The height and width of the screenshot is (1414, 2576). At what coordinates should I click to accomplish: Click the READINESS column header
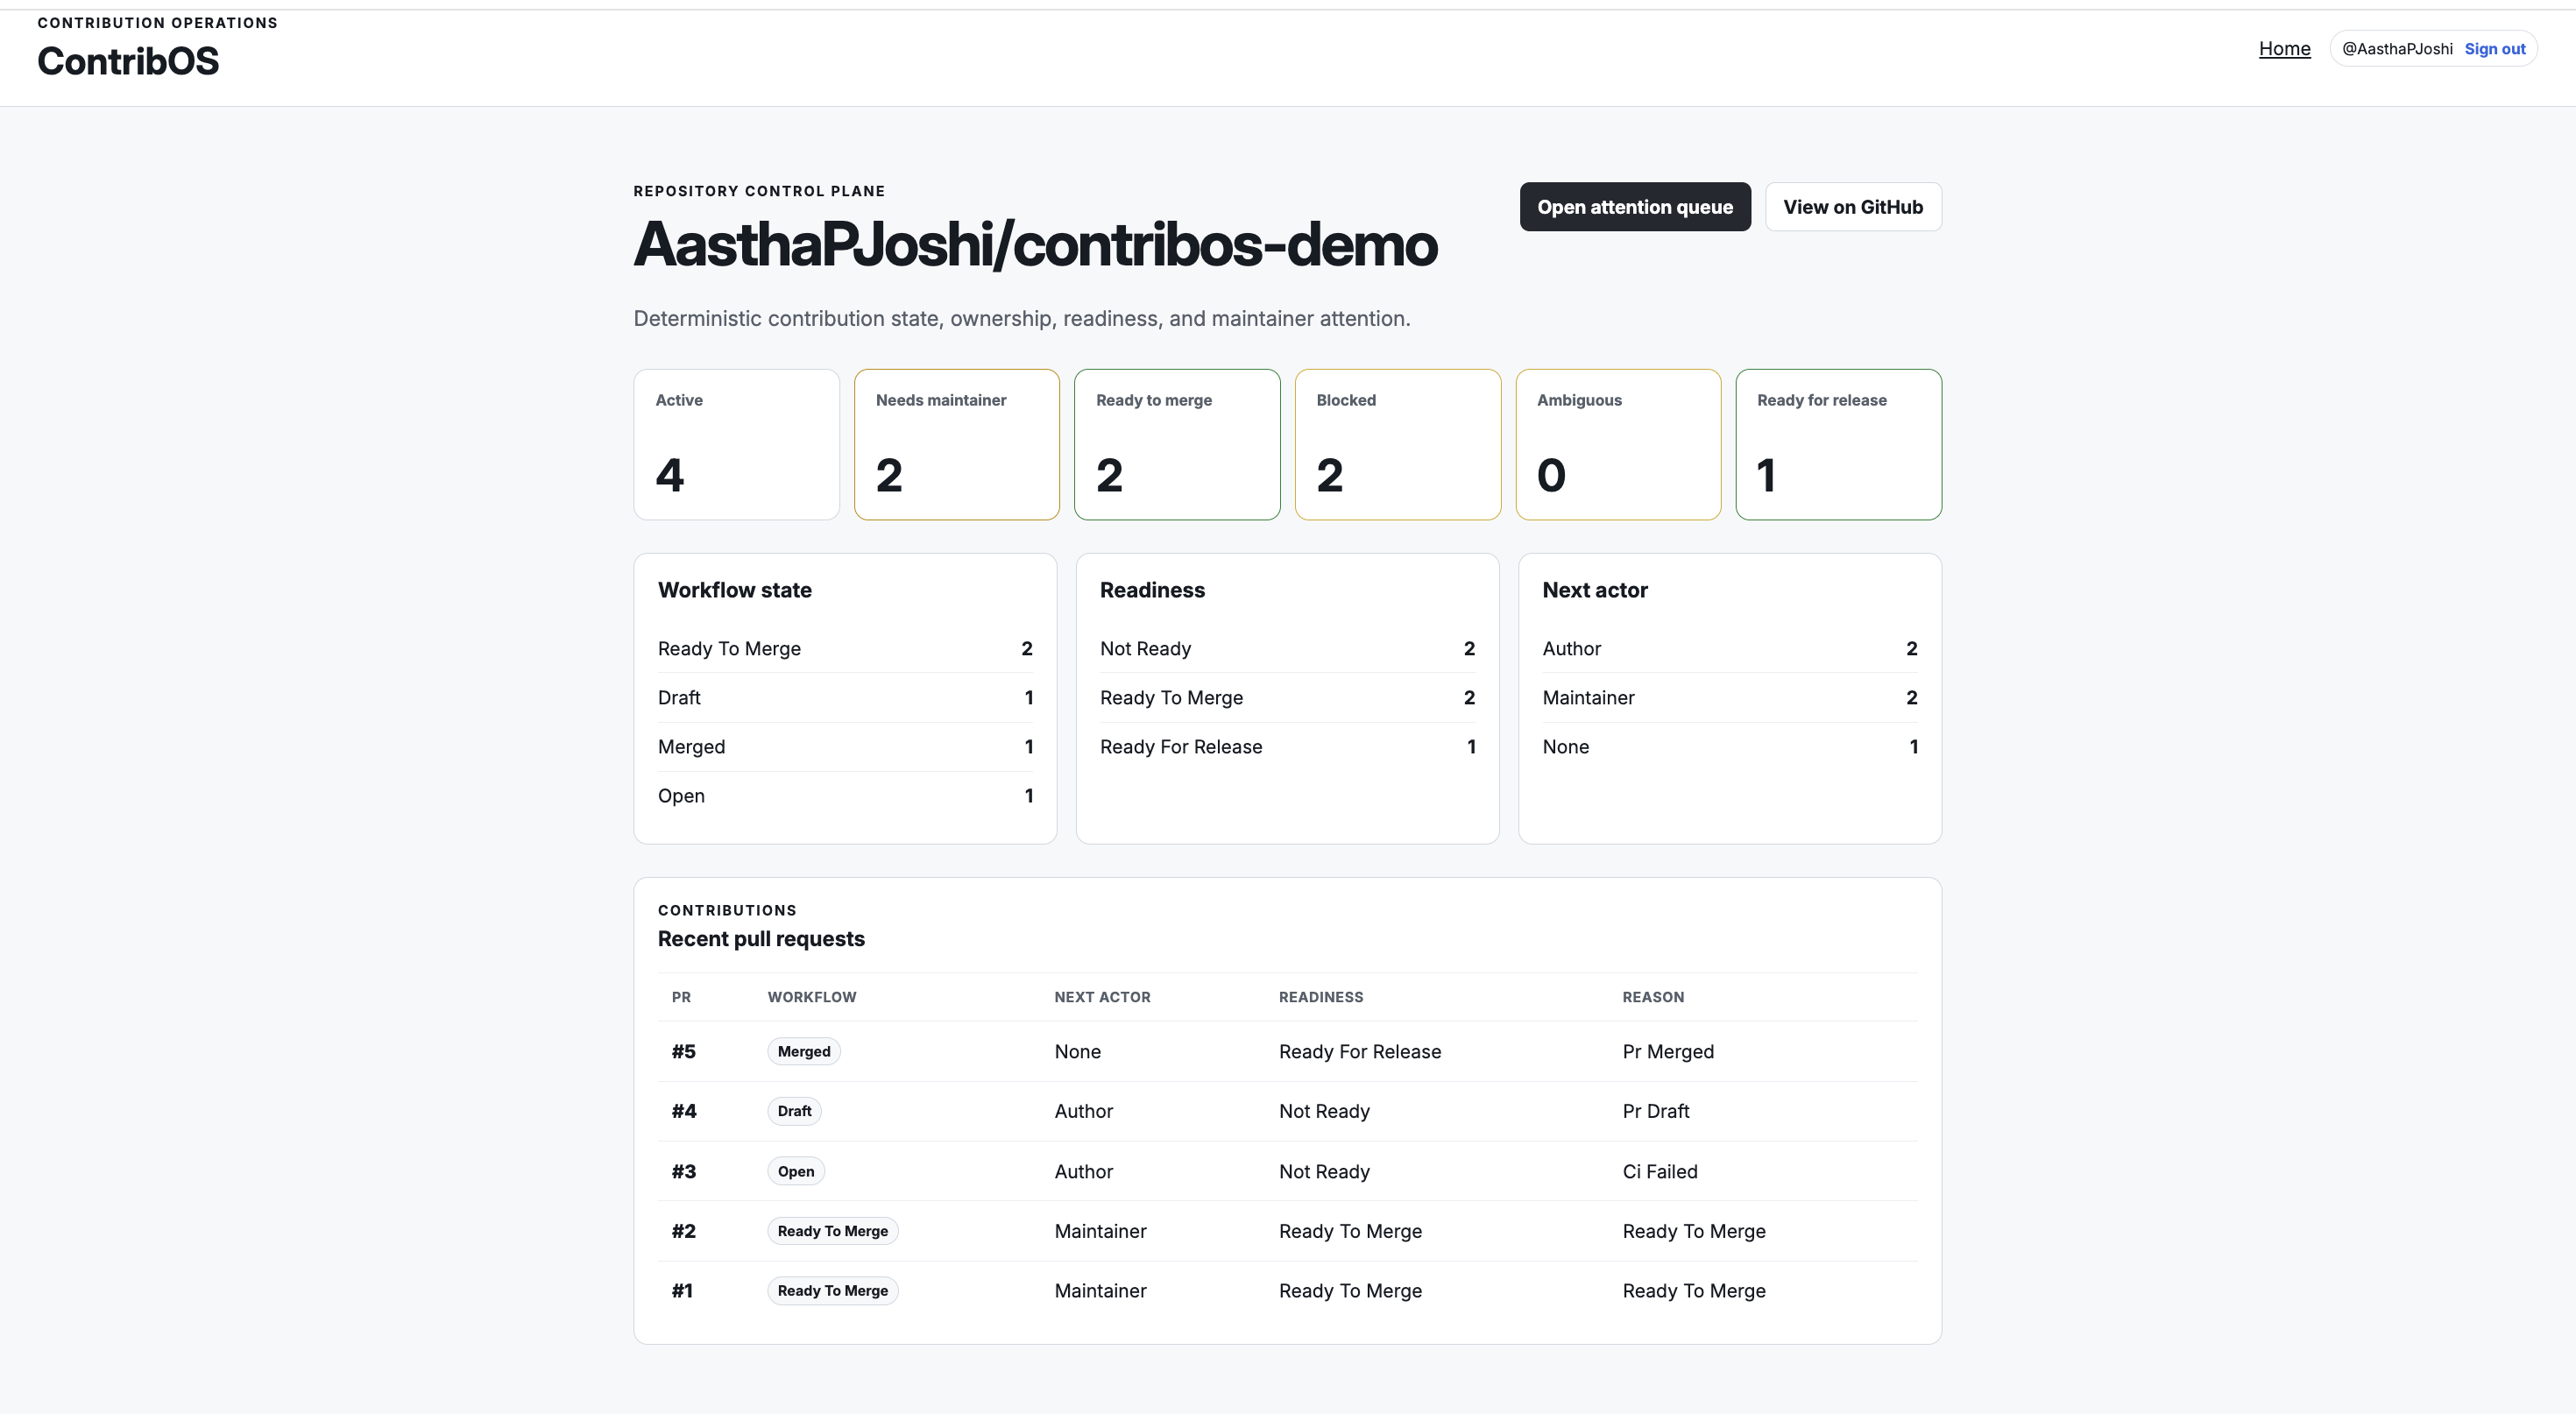1321,997
